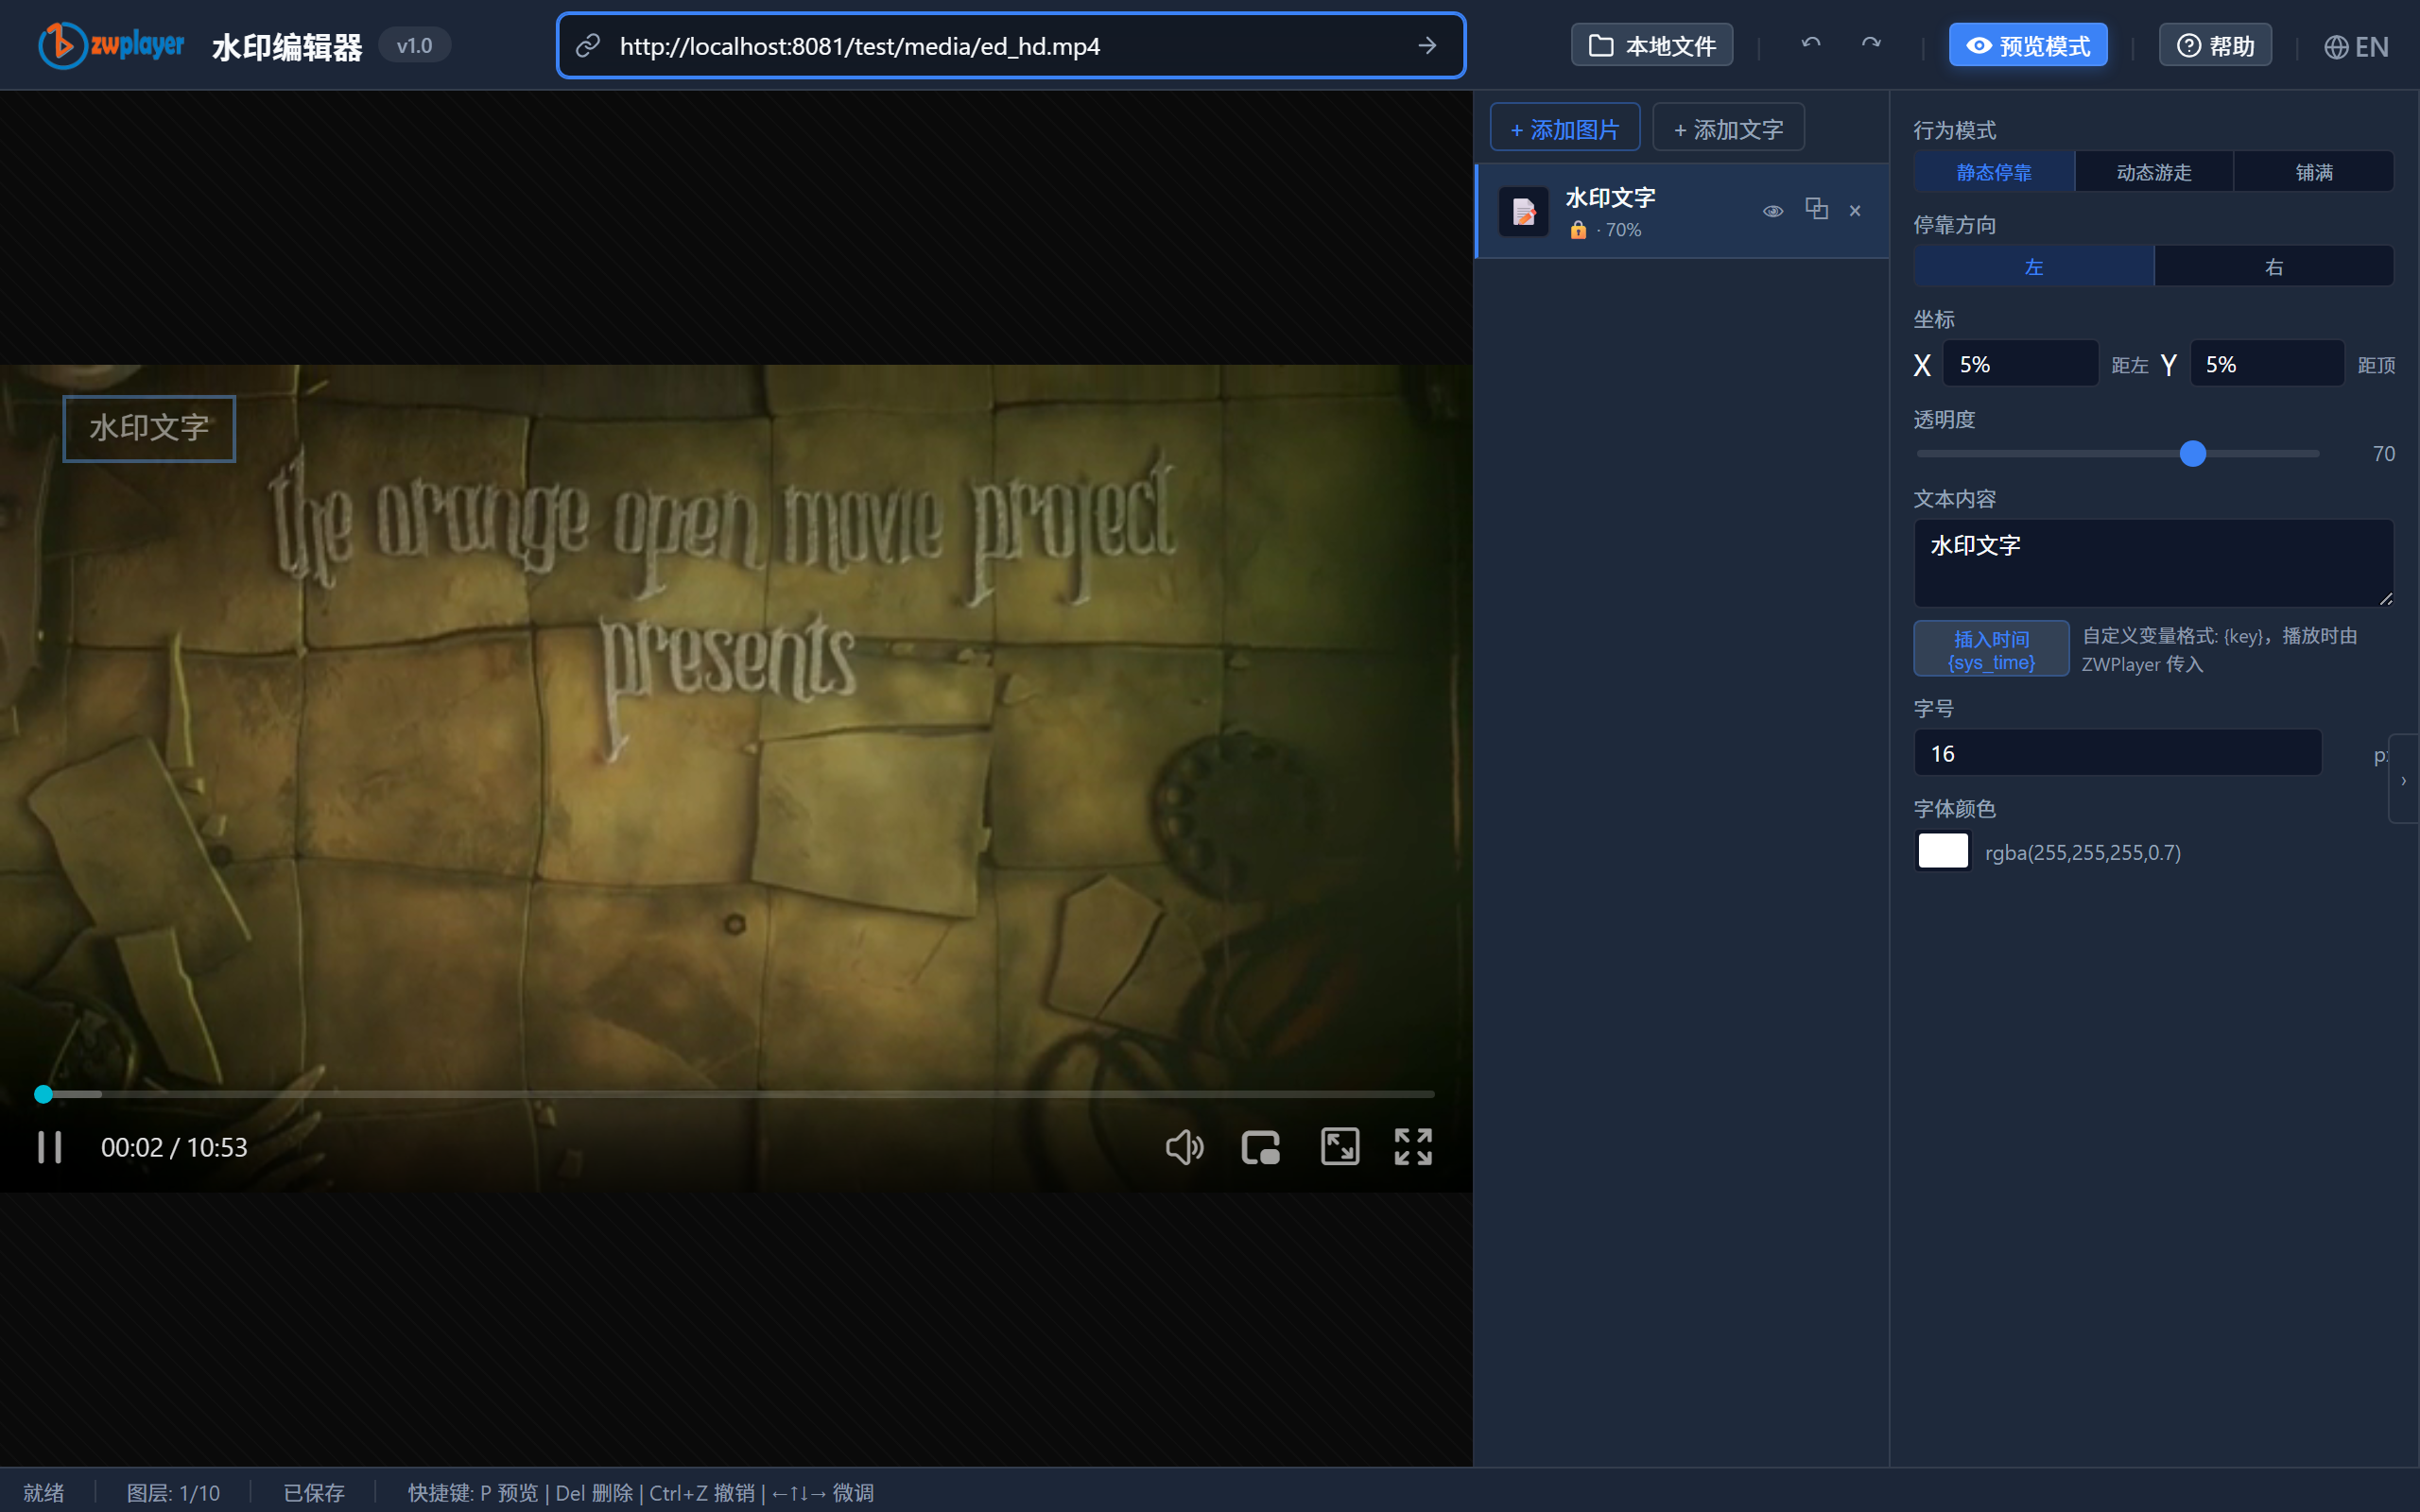
Task: Mute the video volume
Action: point(1184,1147)
